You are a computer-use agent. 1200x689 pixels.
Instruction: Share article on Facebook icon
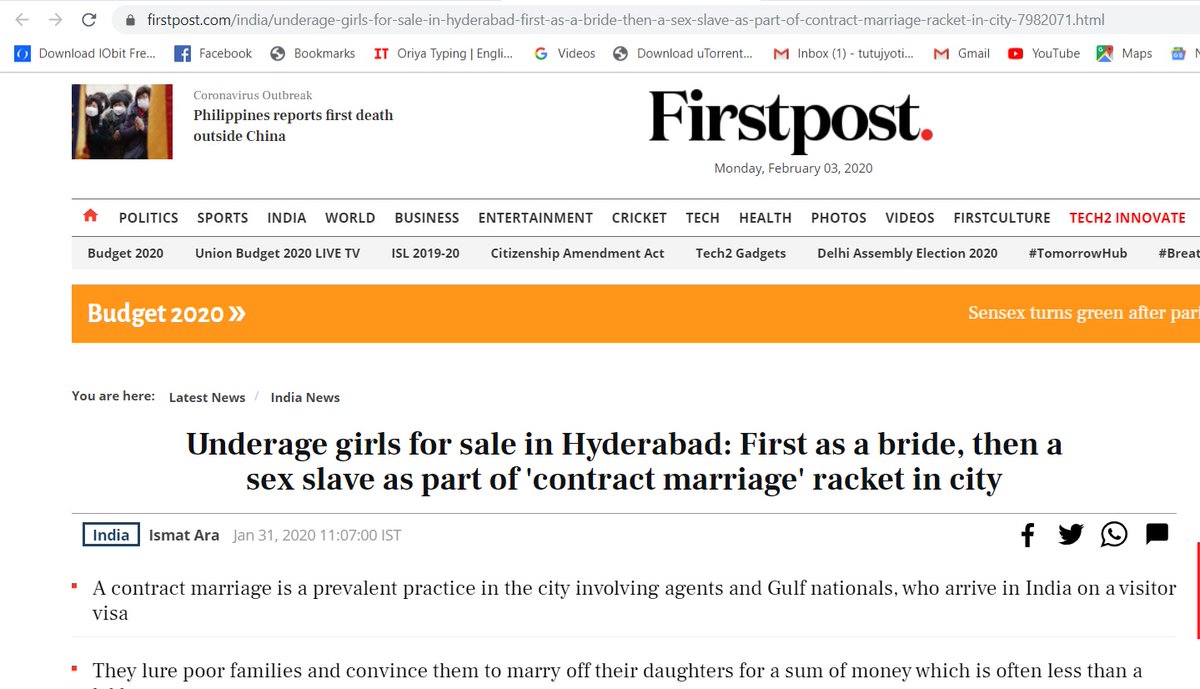point(1027,535)
